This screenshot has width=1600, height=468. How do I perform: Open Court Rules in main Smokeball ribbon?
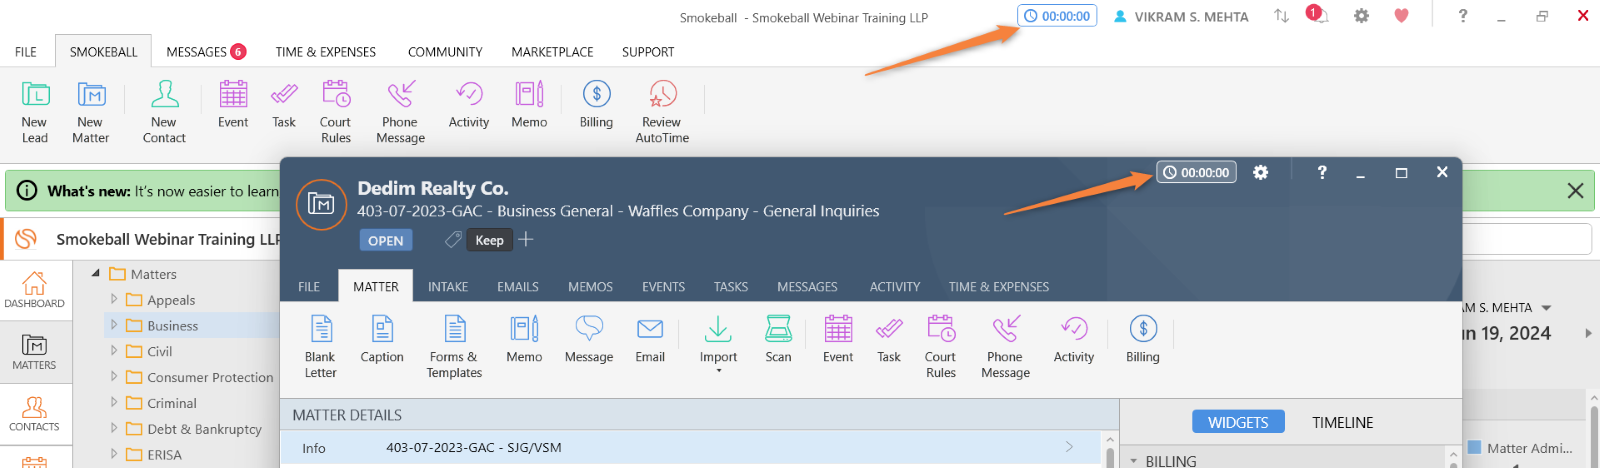pyautogui.click(x=336, y=111)
